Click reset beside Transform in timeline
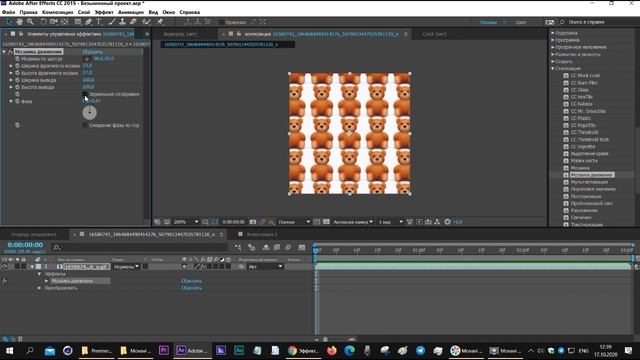The height and width of the screenshot is (360, 640). coord(191,288)
